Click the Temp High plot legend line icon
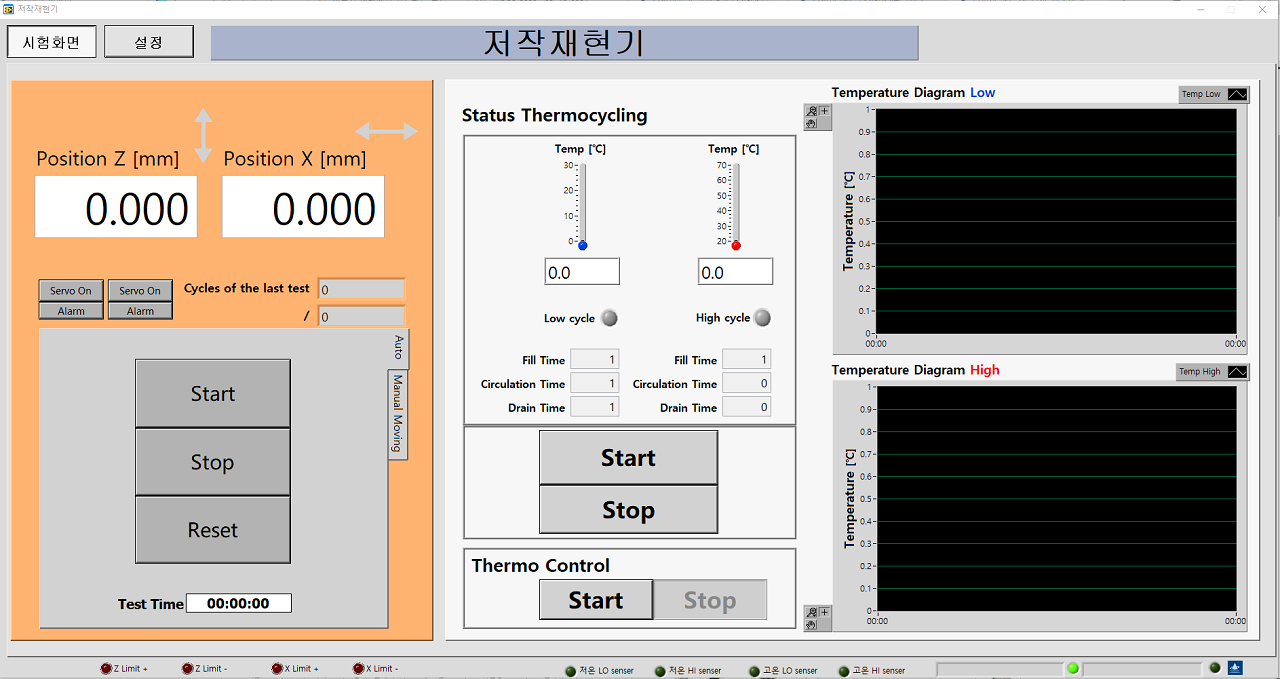1280x679 pixels. (1238, 371)
